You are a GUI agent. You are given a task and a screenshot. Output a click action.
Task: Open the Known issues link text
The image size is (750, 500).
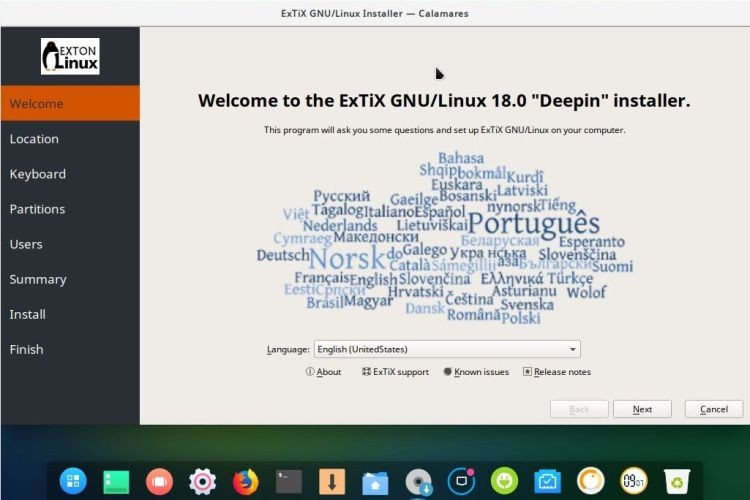(x=482, y=372)
